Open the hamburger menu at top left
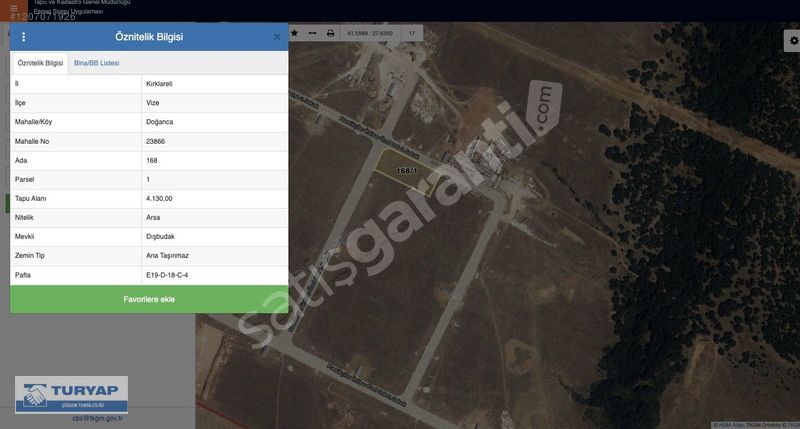 coord(14,8)
